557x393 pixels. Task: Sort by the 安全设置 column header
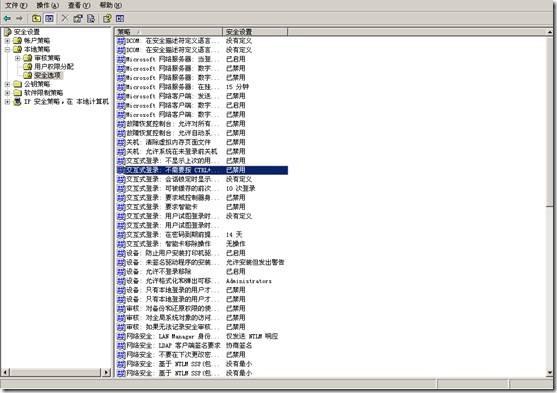point(255,32)
